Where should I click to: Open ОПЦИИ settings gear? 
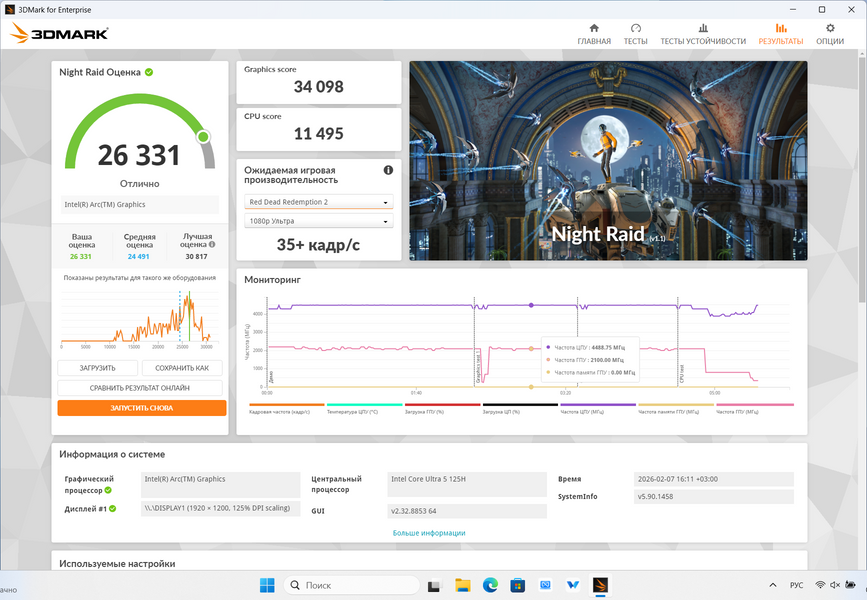pyautogui.click(x=829, y=34)
